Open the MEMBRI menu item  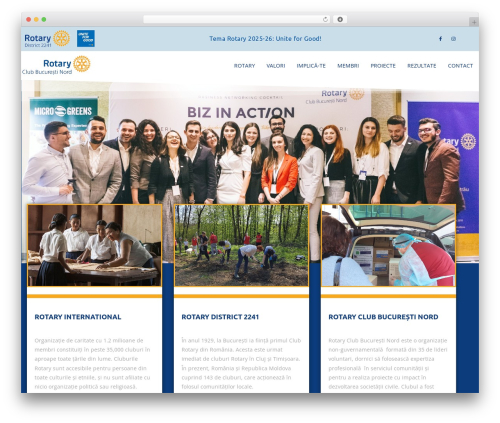[348, 66]
